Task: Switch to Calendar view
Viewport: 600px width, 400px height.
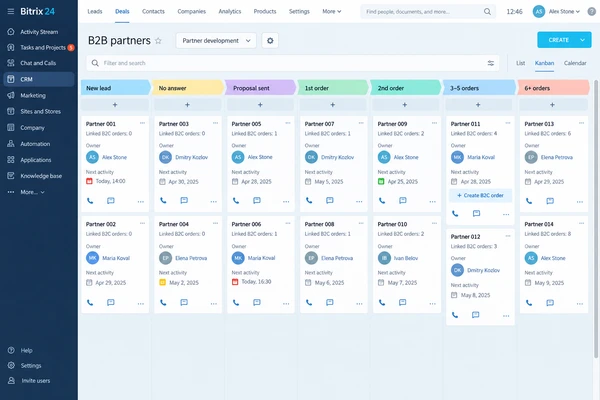Action: click(575, 63)
